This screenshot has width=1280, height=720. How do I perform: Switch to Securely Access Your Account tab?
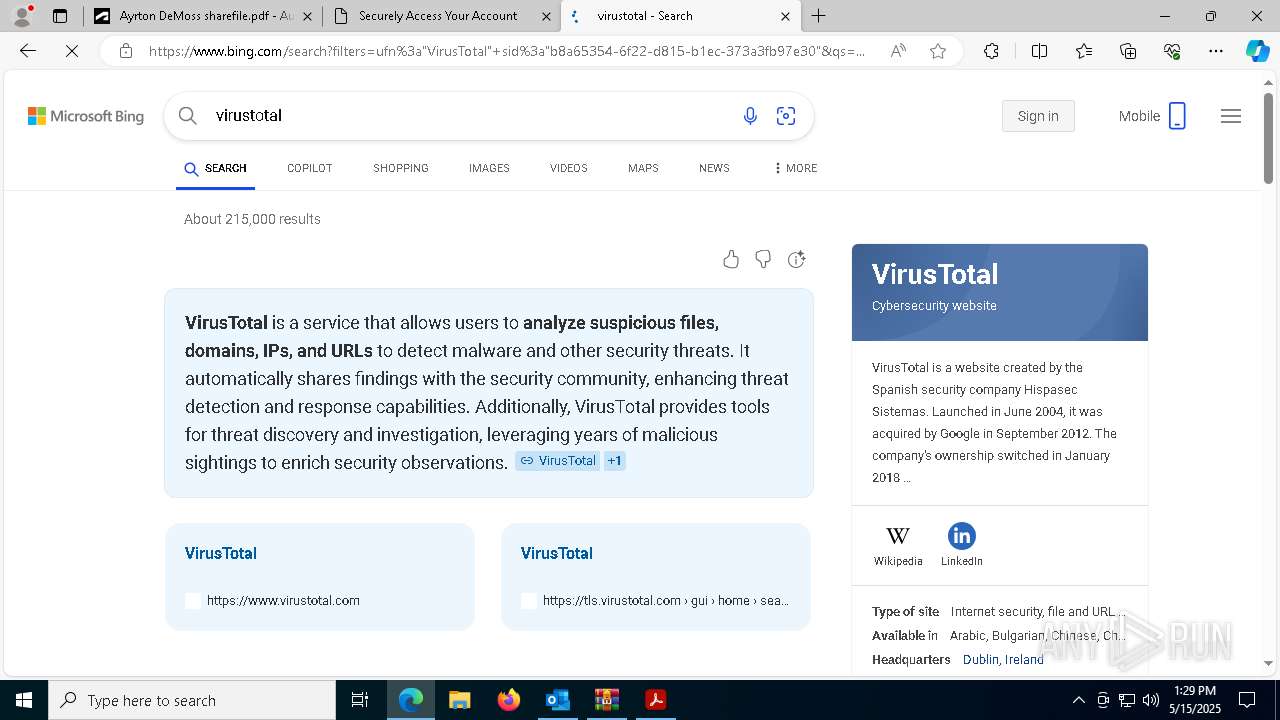440,16
